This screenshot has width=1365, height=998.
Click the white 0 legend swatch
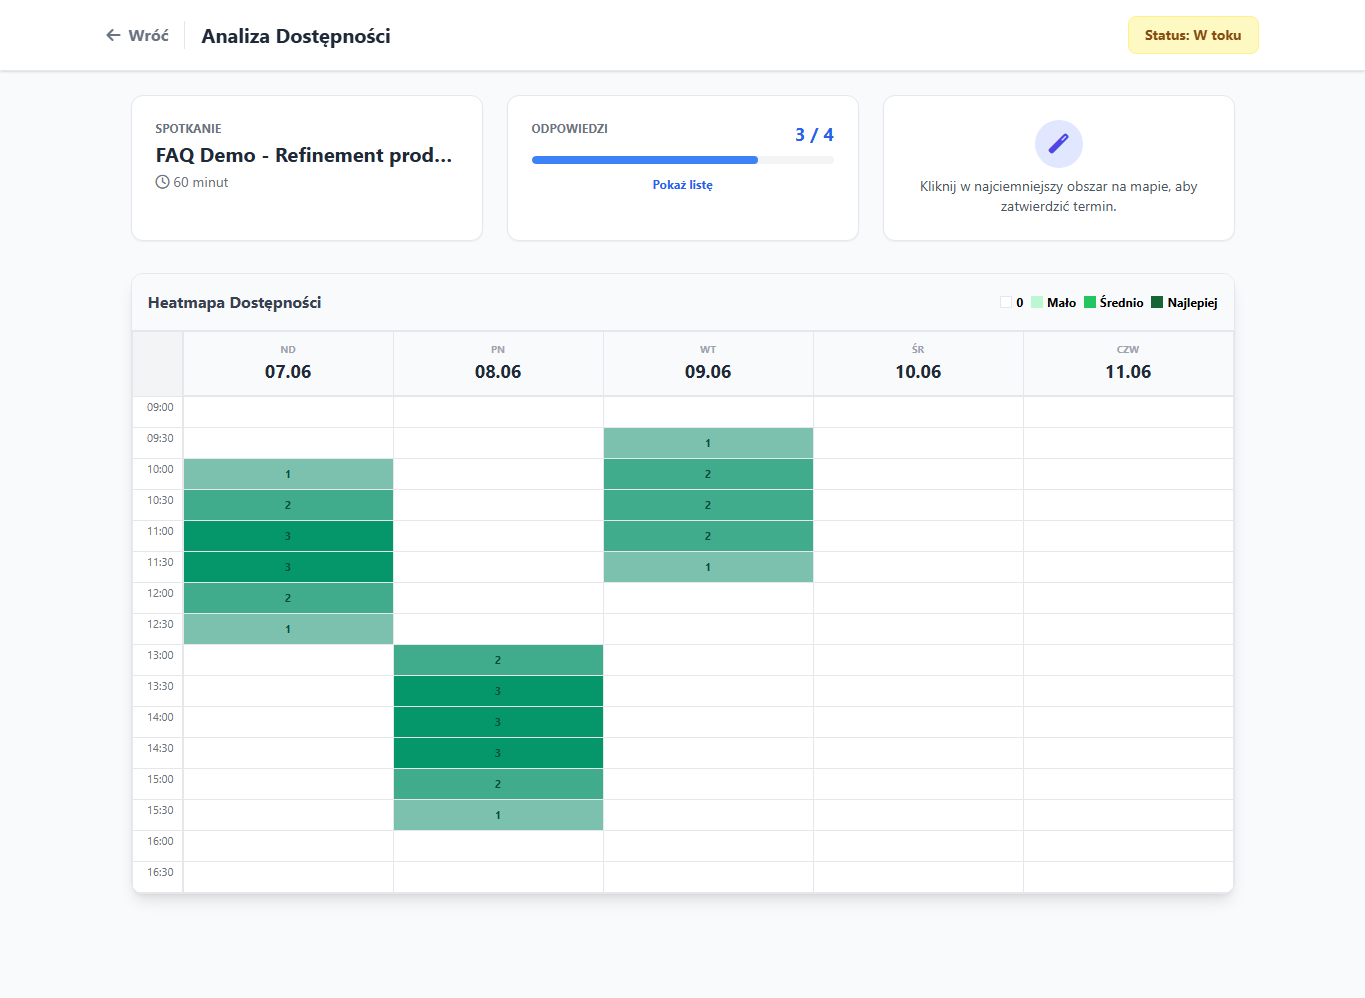click(1006, 302)
